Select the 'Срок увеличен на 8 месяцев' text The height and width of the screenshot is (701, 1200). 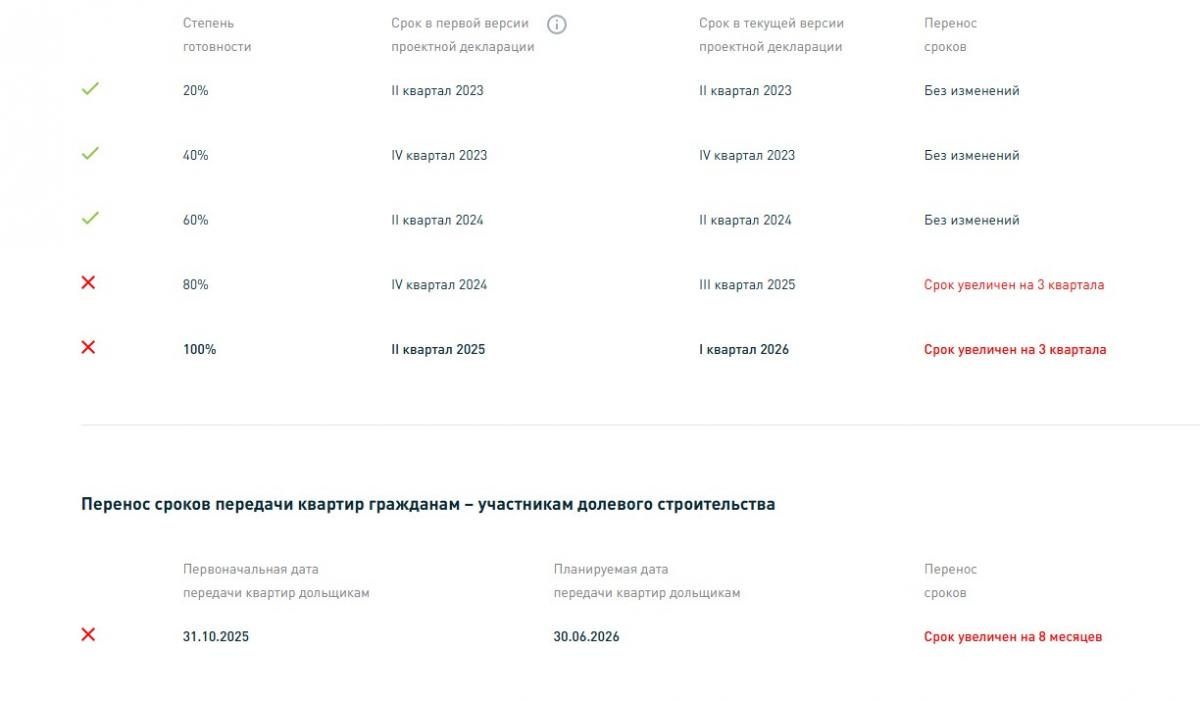(1013, 637)
